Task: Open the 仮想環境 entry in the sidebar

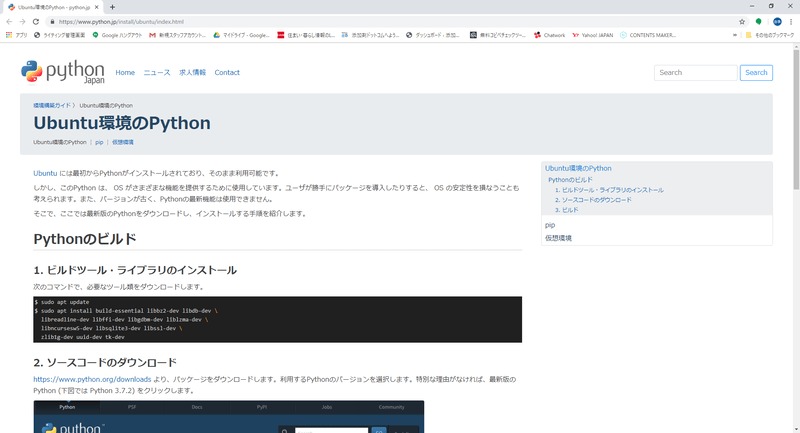Action: (x=558, y=238)
